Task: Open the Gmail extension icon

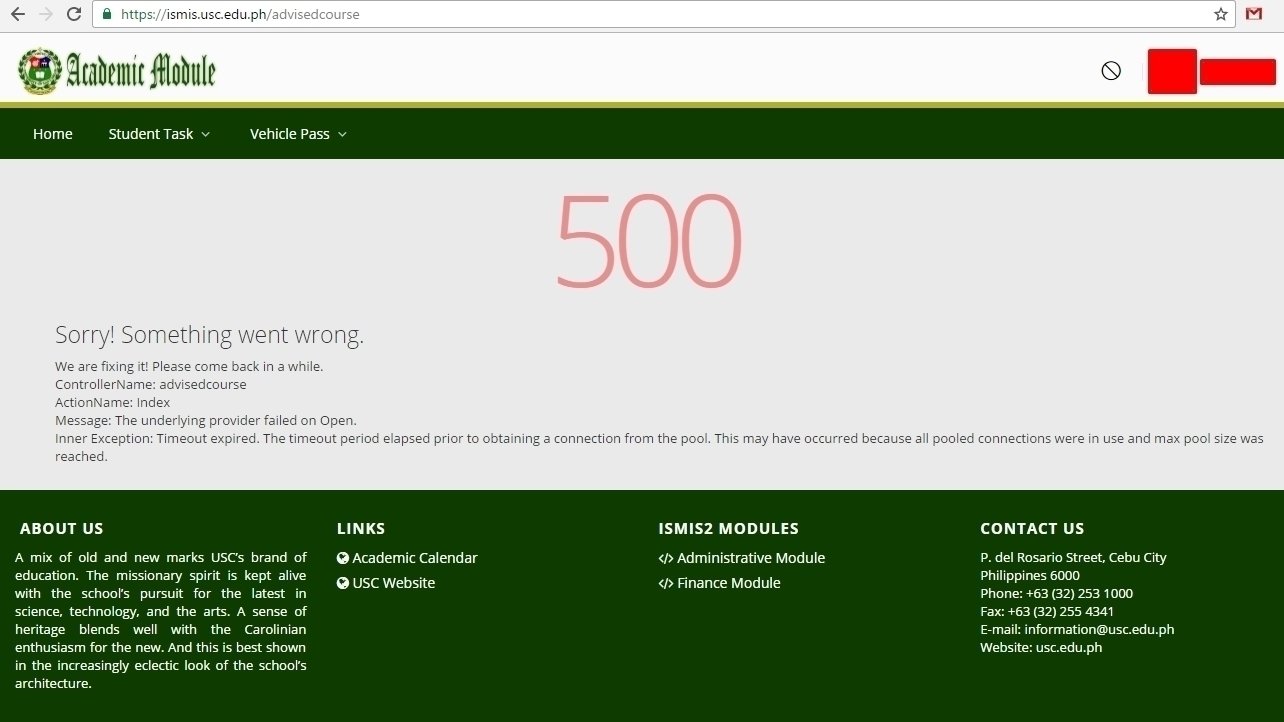Action: (1254, 14)
